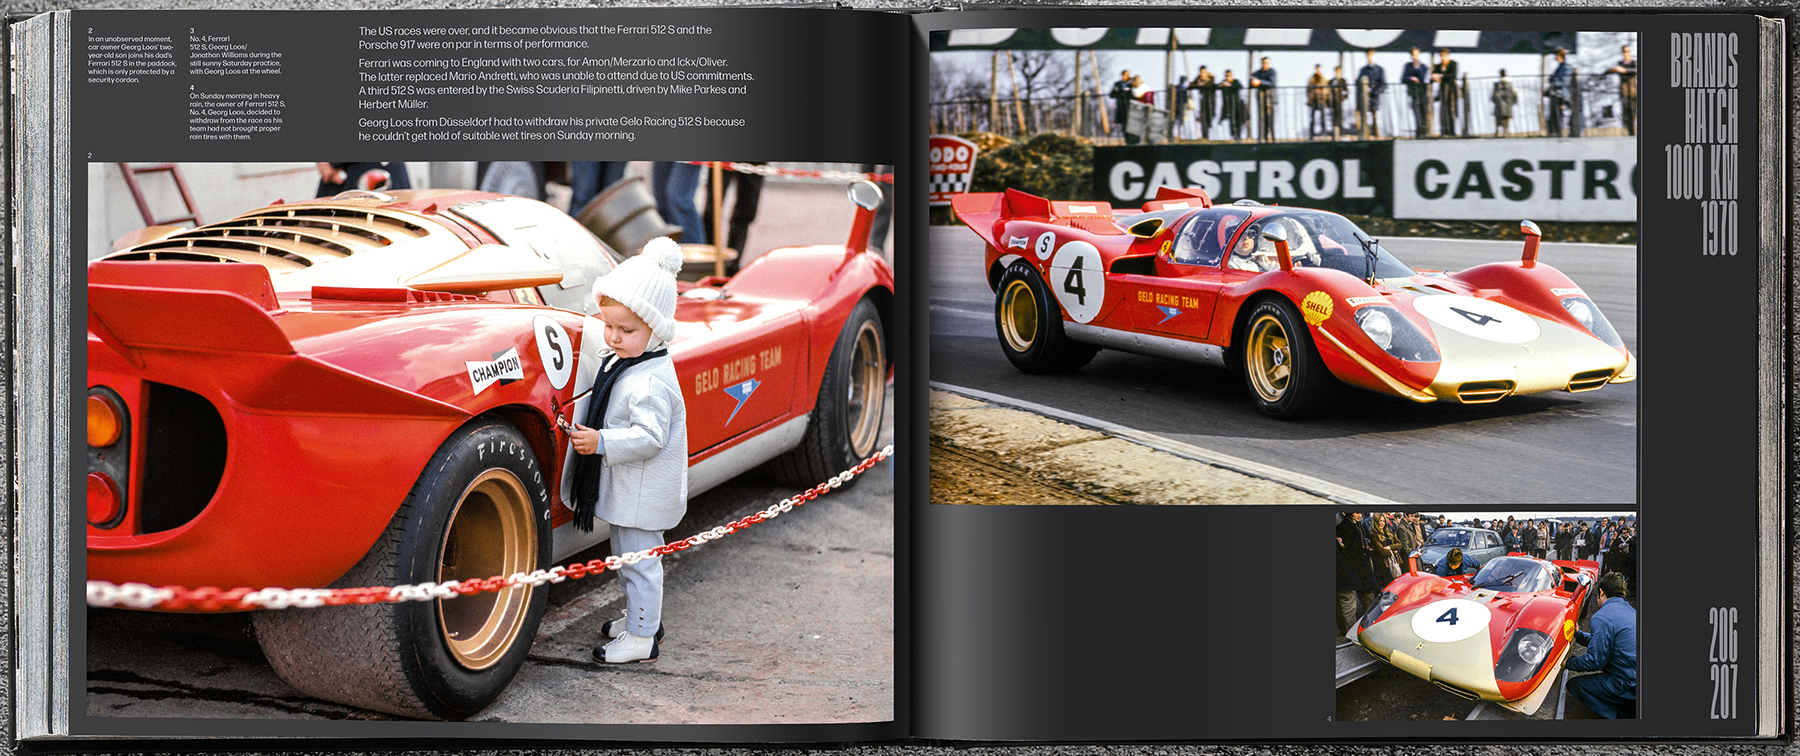Click the full "CASTROL" trackside banner
Screen dimensions: 1800x756
click(1241, 181)
